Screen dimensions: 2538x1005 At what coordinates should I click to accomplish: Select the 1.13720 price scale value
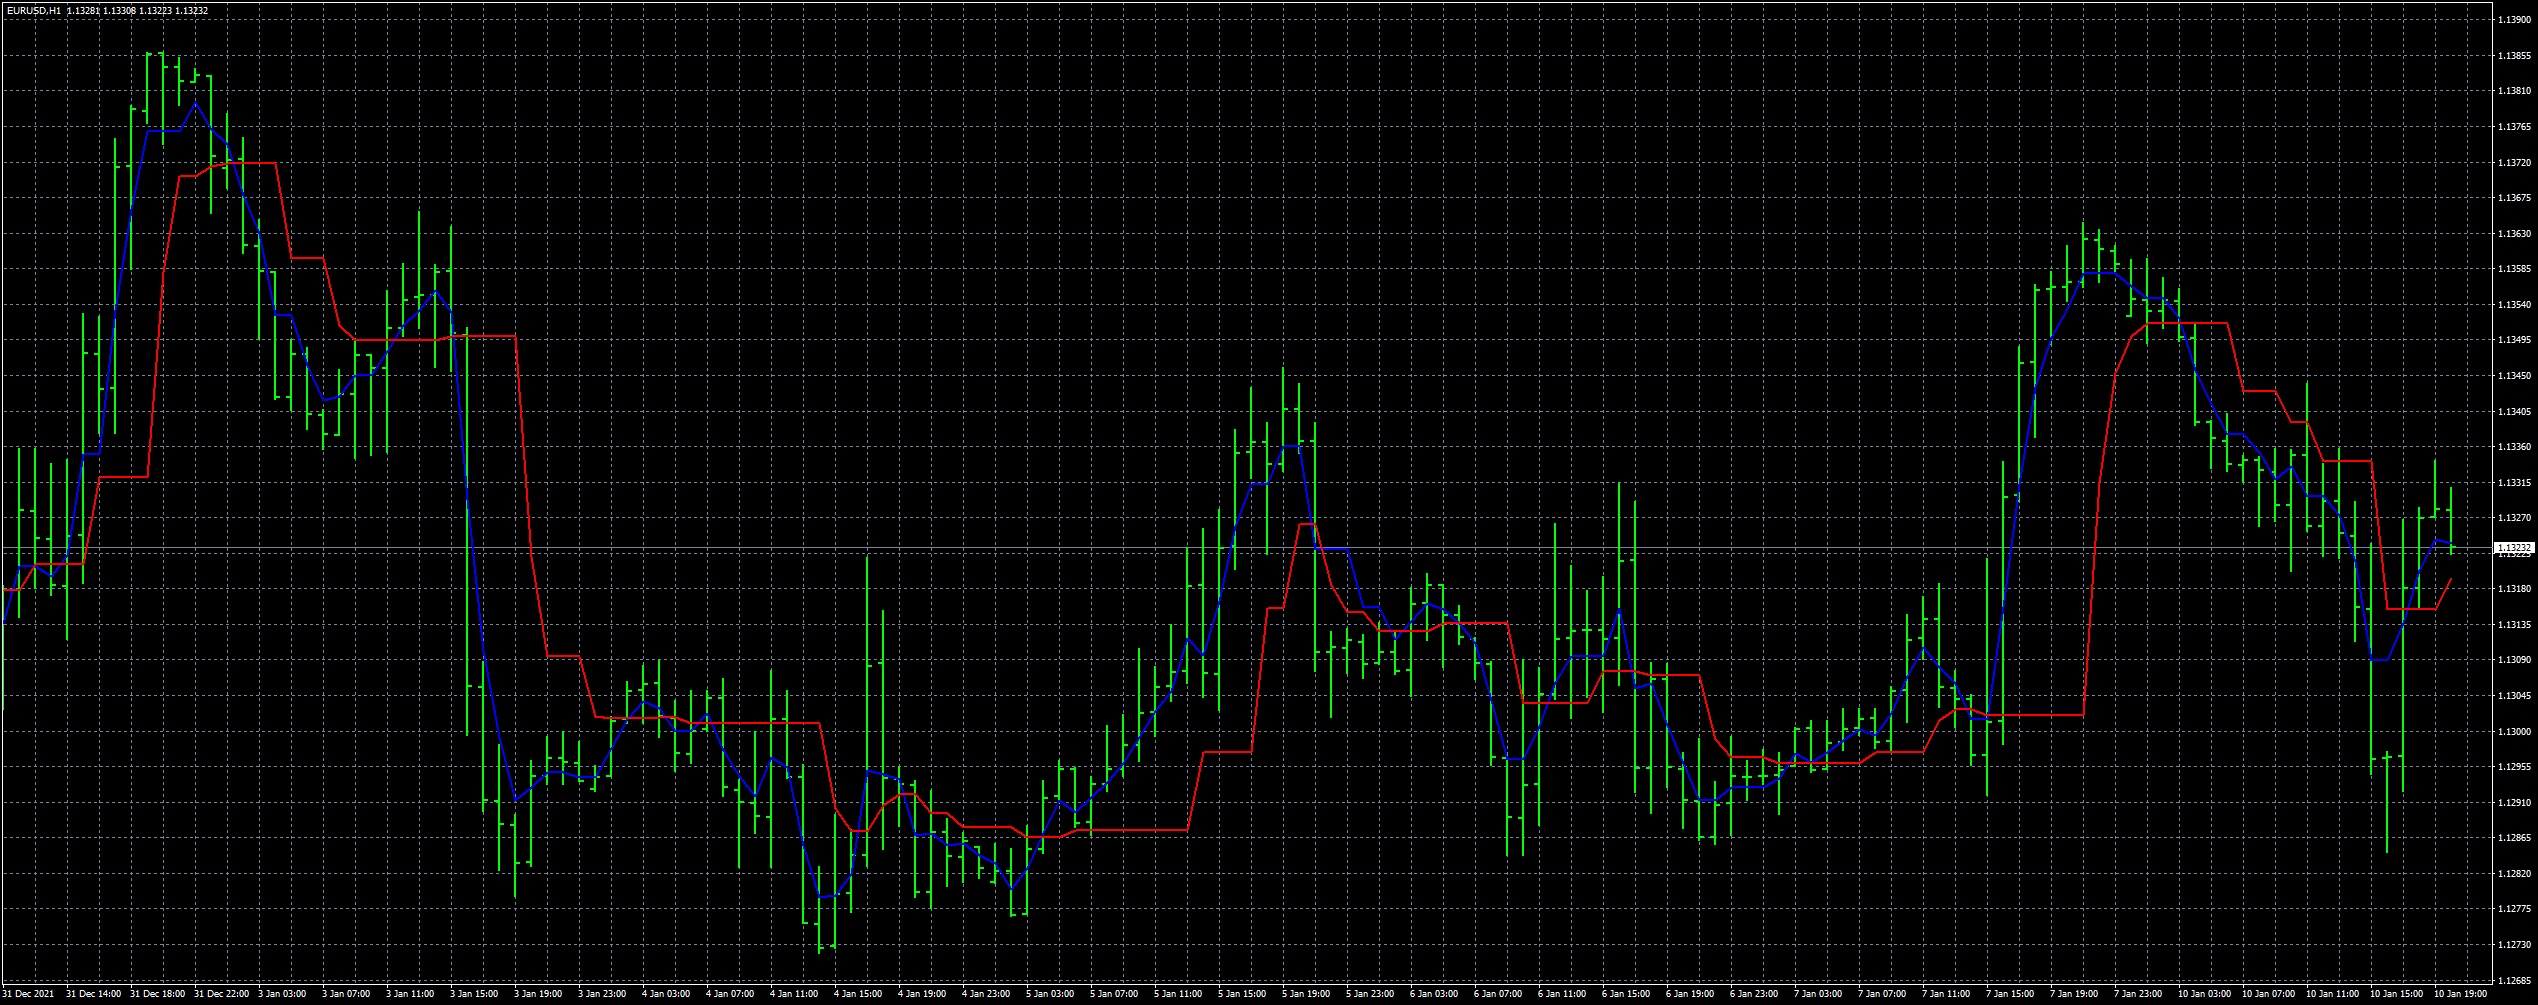[x=2514, y=162]
